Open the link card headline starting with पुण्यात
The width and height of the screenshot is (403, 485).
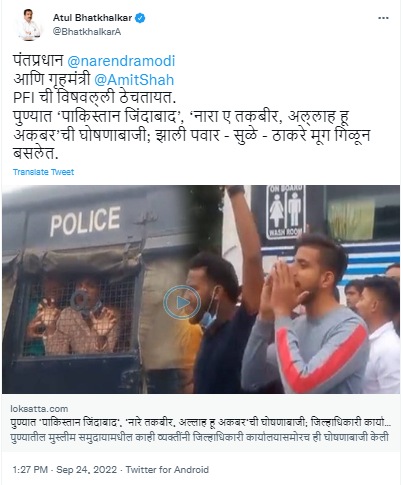(x=200, y=422)
